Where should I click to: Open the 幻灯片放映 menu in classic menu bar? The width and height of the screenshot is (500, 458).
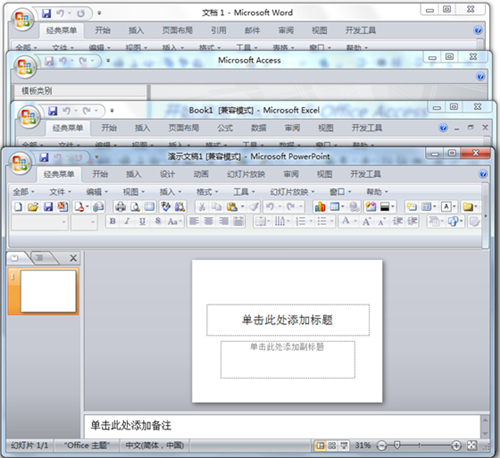click(292, 192)
